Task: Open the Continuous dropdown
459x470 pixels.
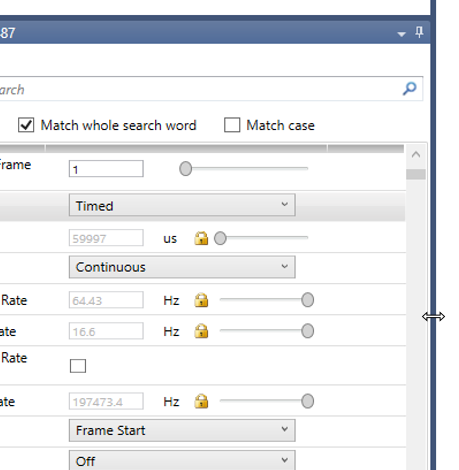Action: pyautogui.click(x=182, y=267)
